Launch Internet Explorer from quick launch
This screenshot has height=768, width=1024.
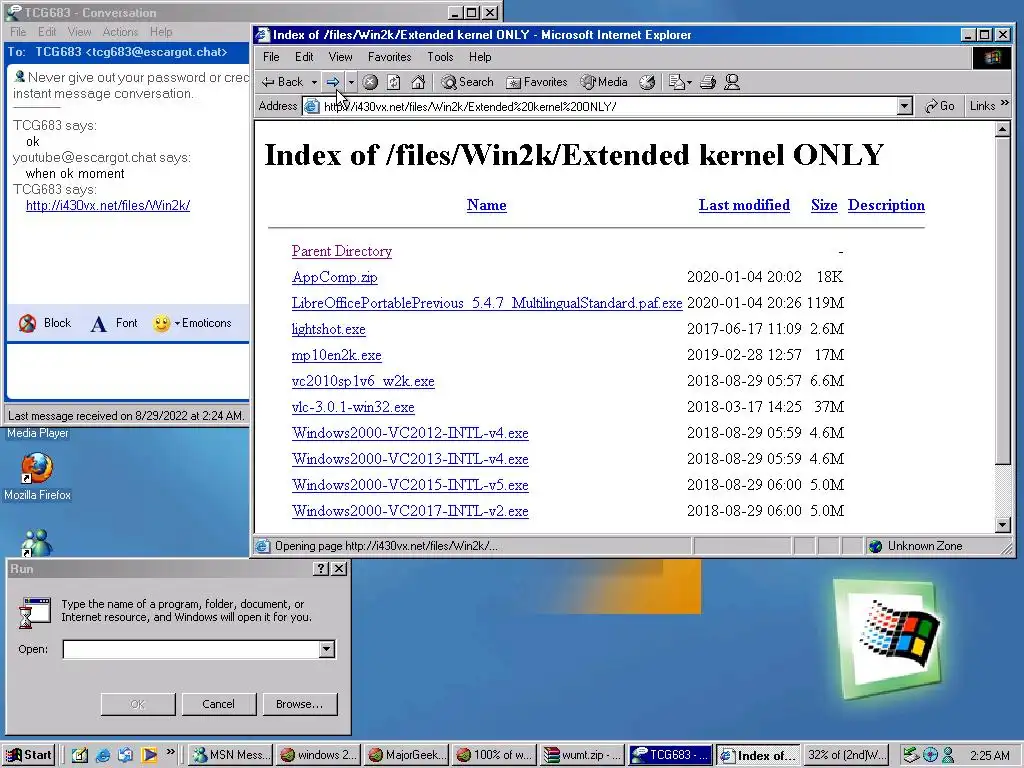[103, 755]
